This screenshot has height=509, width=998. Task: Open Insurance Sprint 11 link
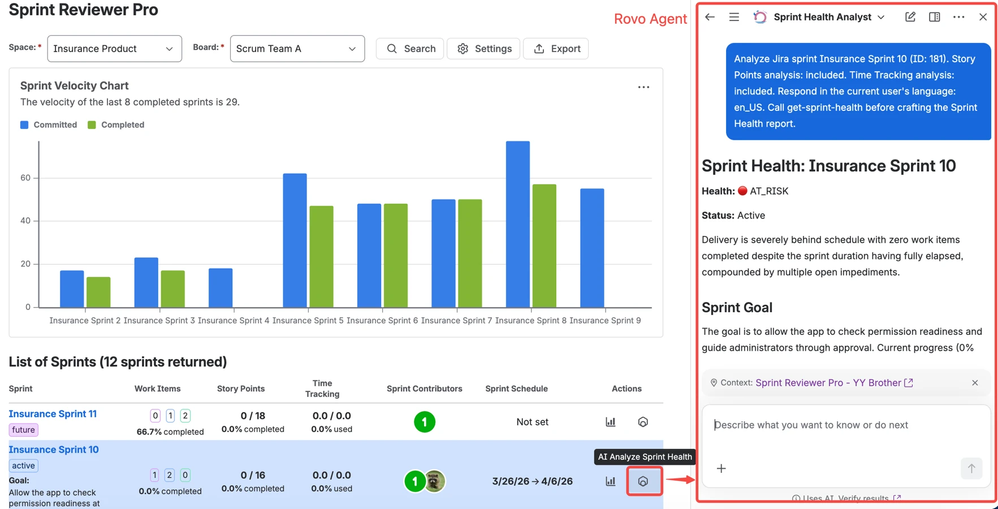click(x=53, y=414)
